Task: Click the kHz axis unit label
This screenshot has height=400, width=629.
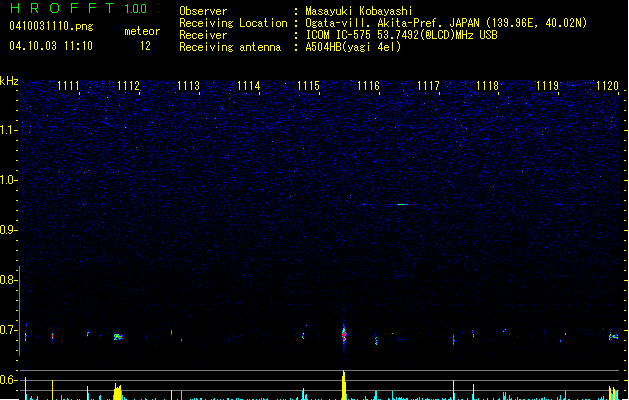Action: pos(9,81)
